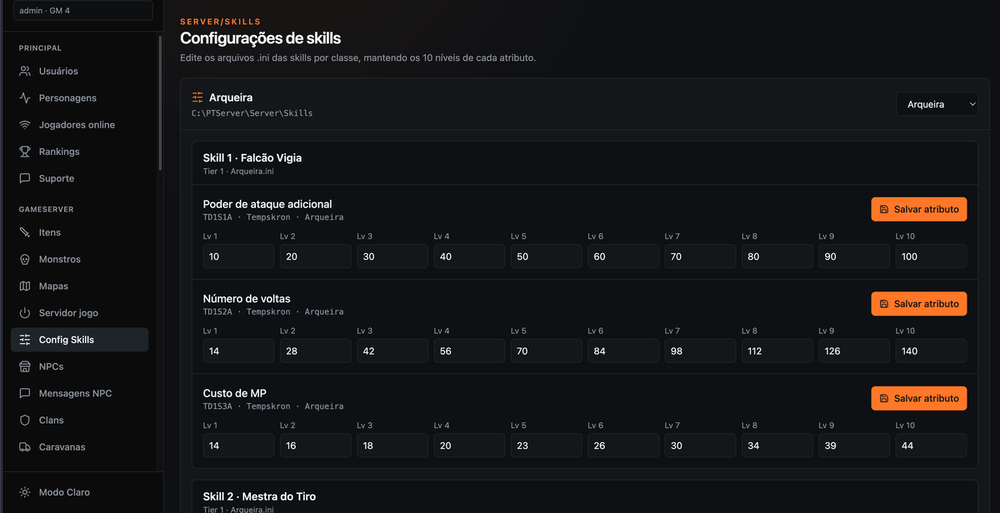Save the Custo de MP attribute

click(919, 398)
